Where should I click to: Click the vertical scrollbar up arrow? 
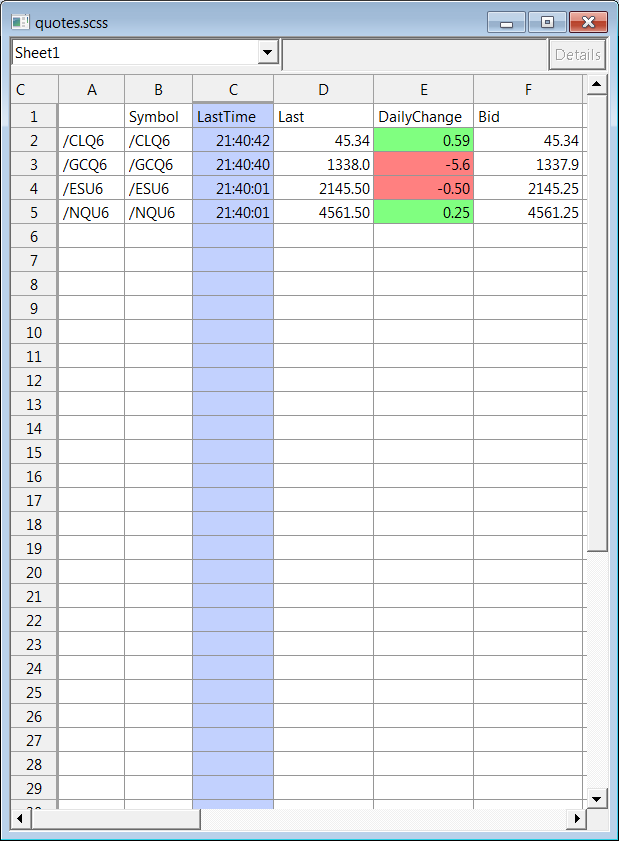[x=597, y=84]
